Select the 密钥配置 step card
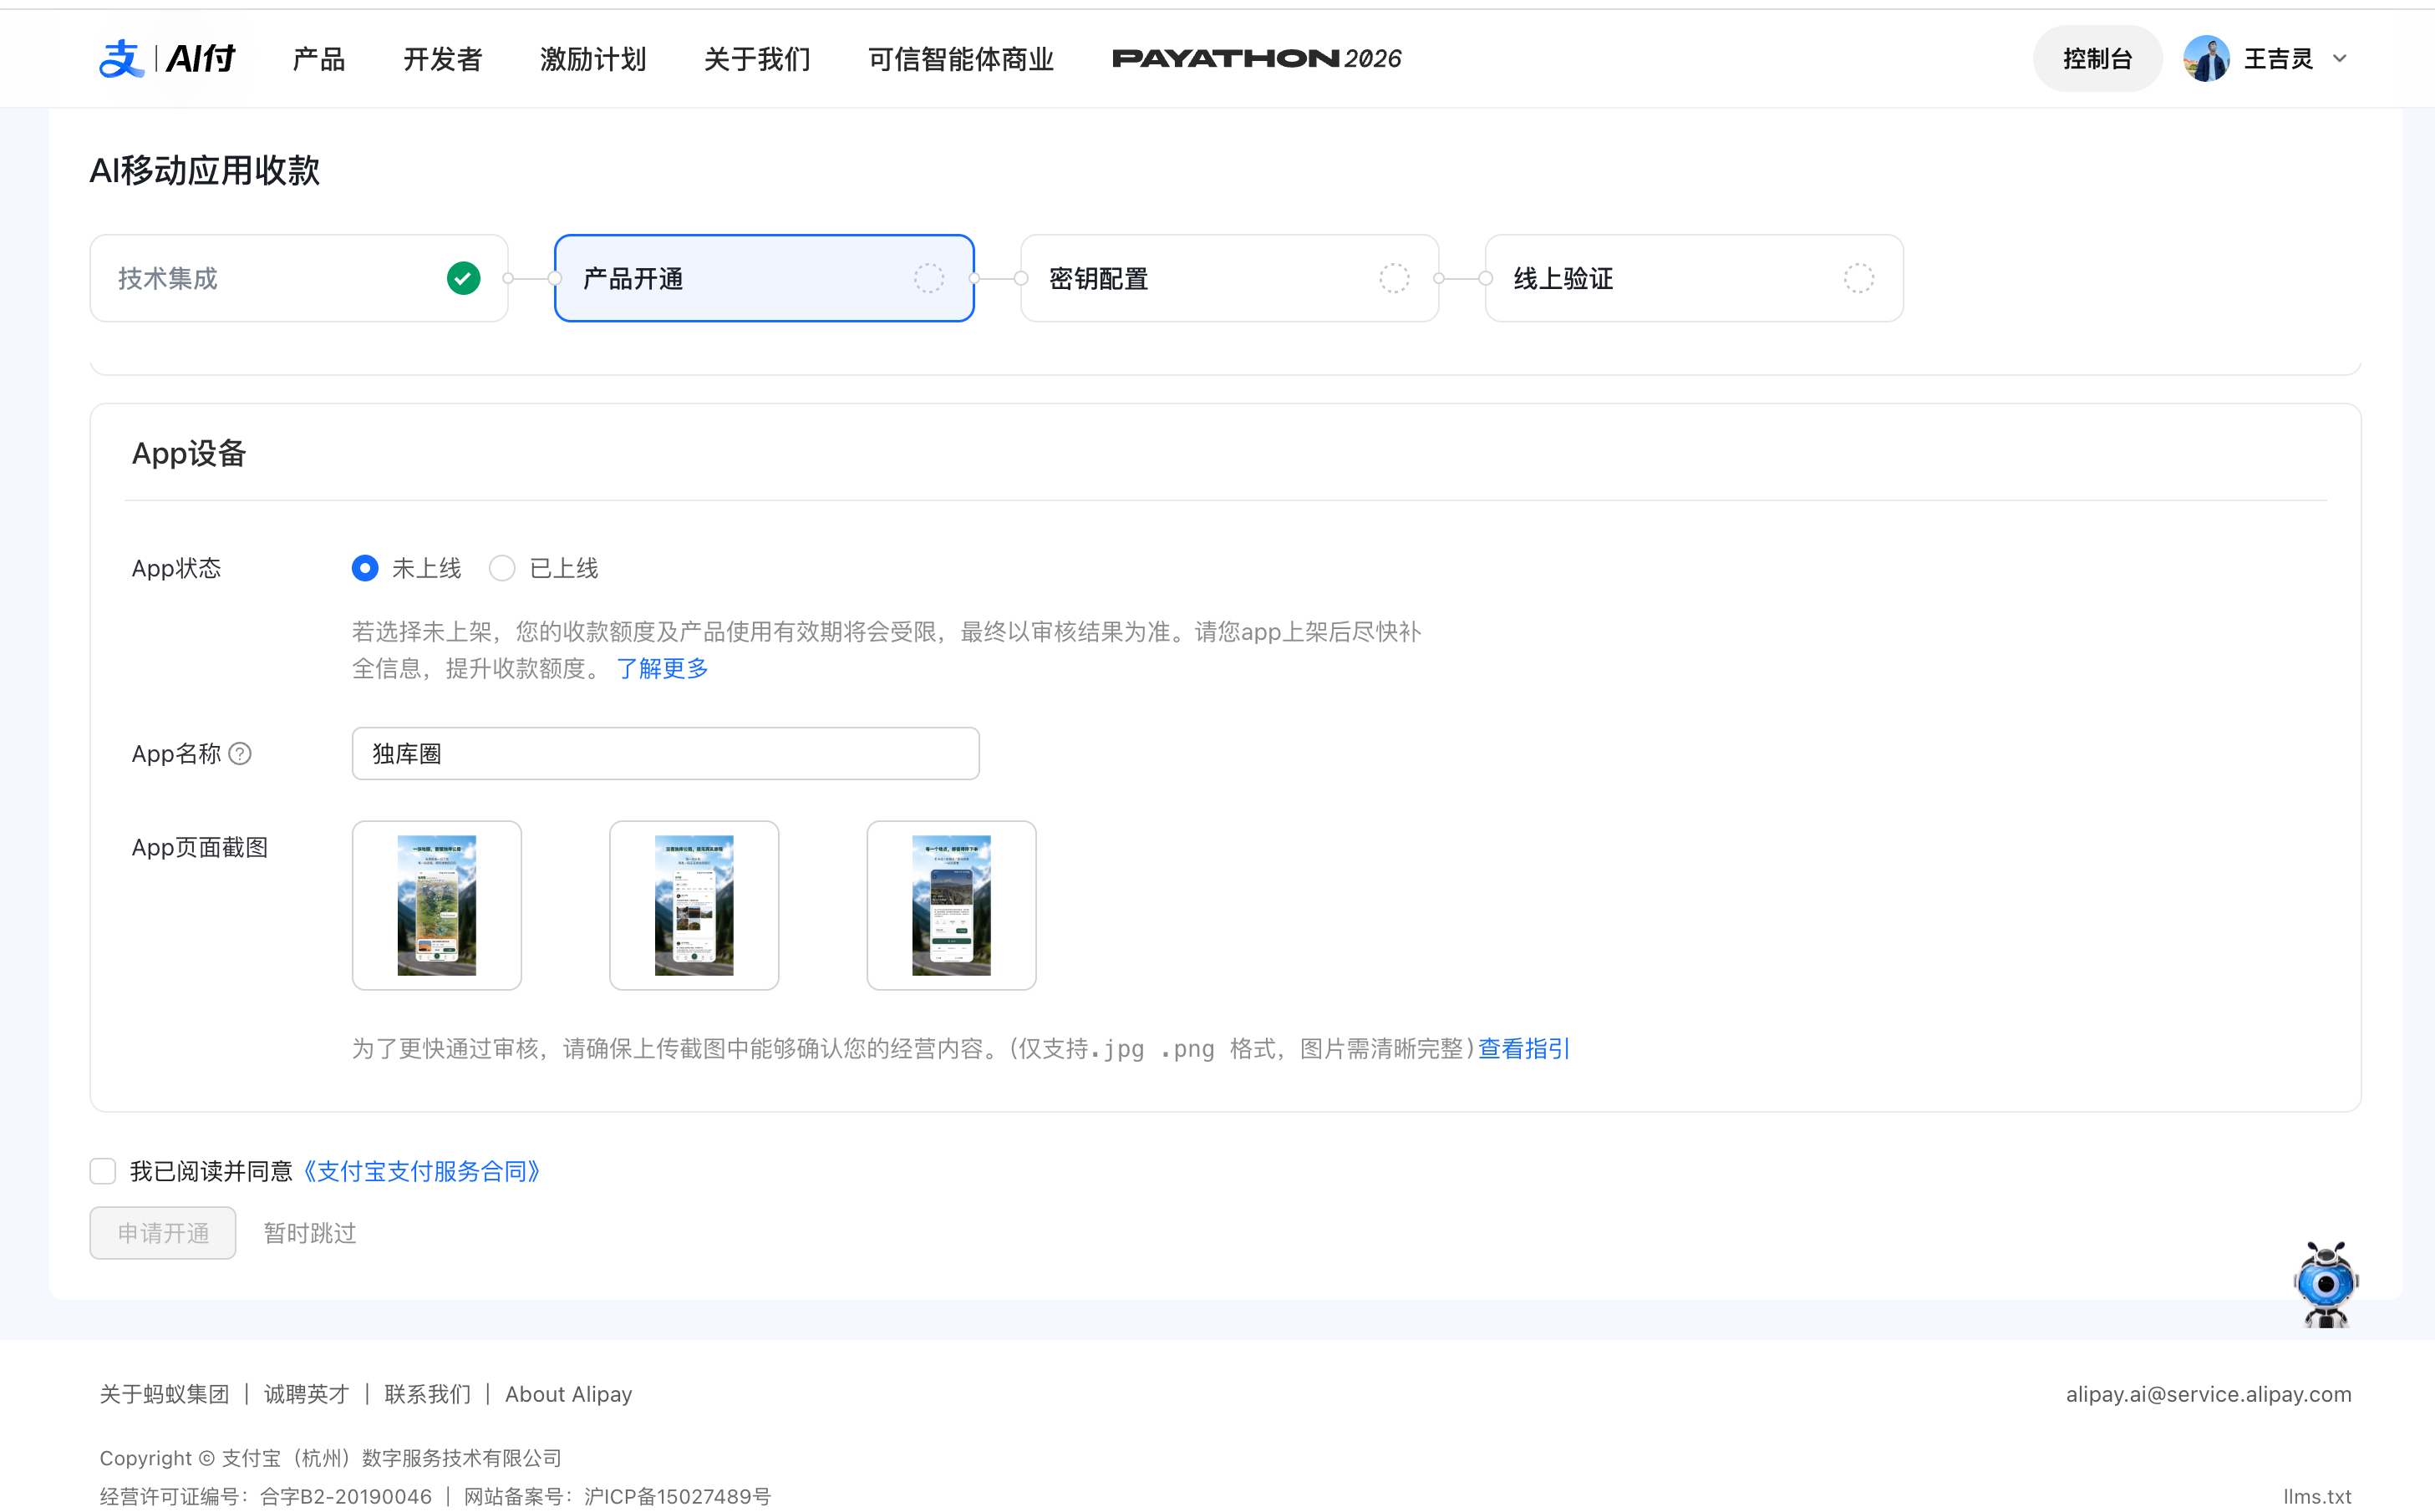This screenshot has width=2435, height=1512. coord(1229,278)
